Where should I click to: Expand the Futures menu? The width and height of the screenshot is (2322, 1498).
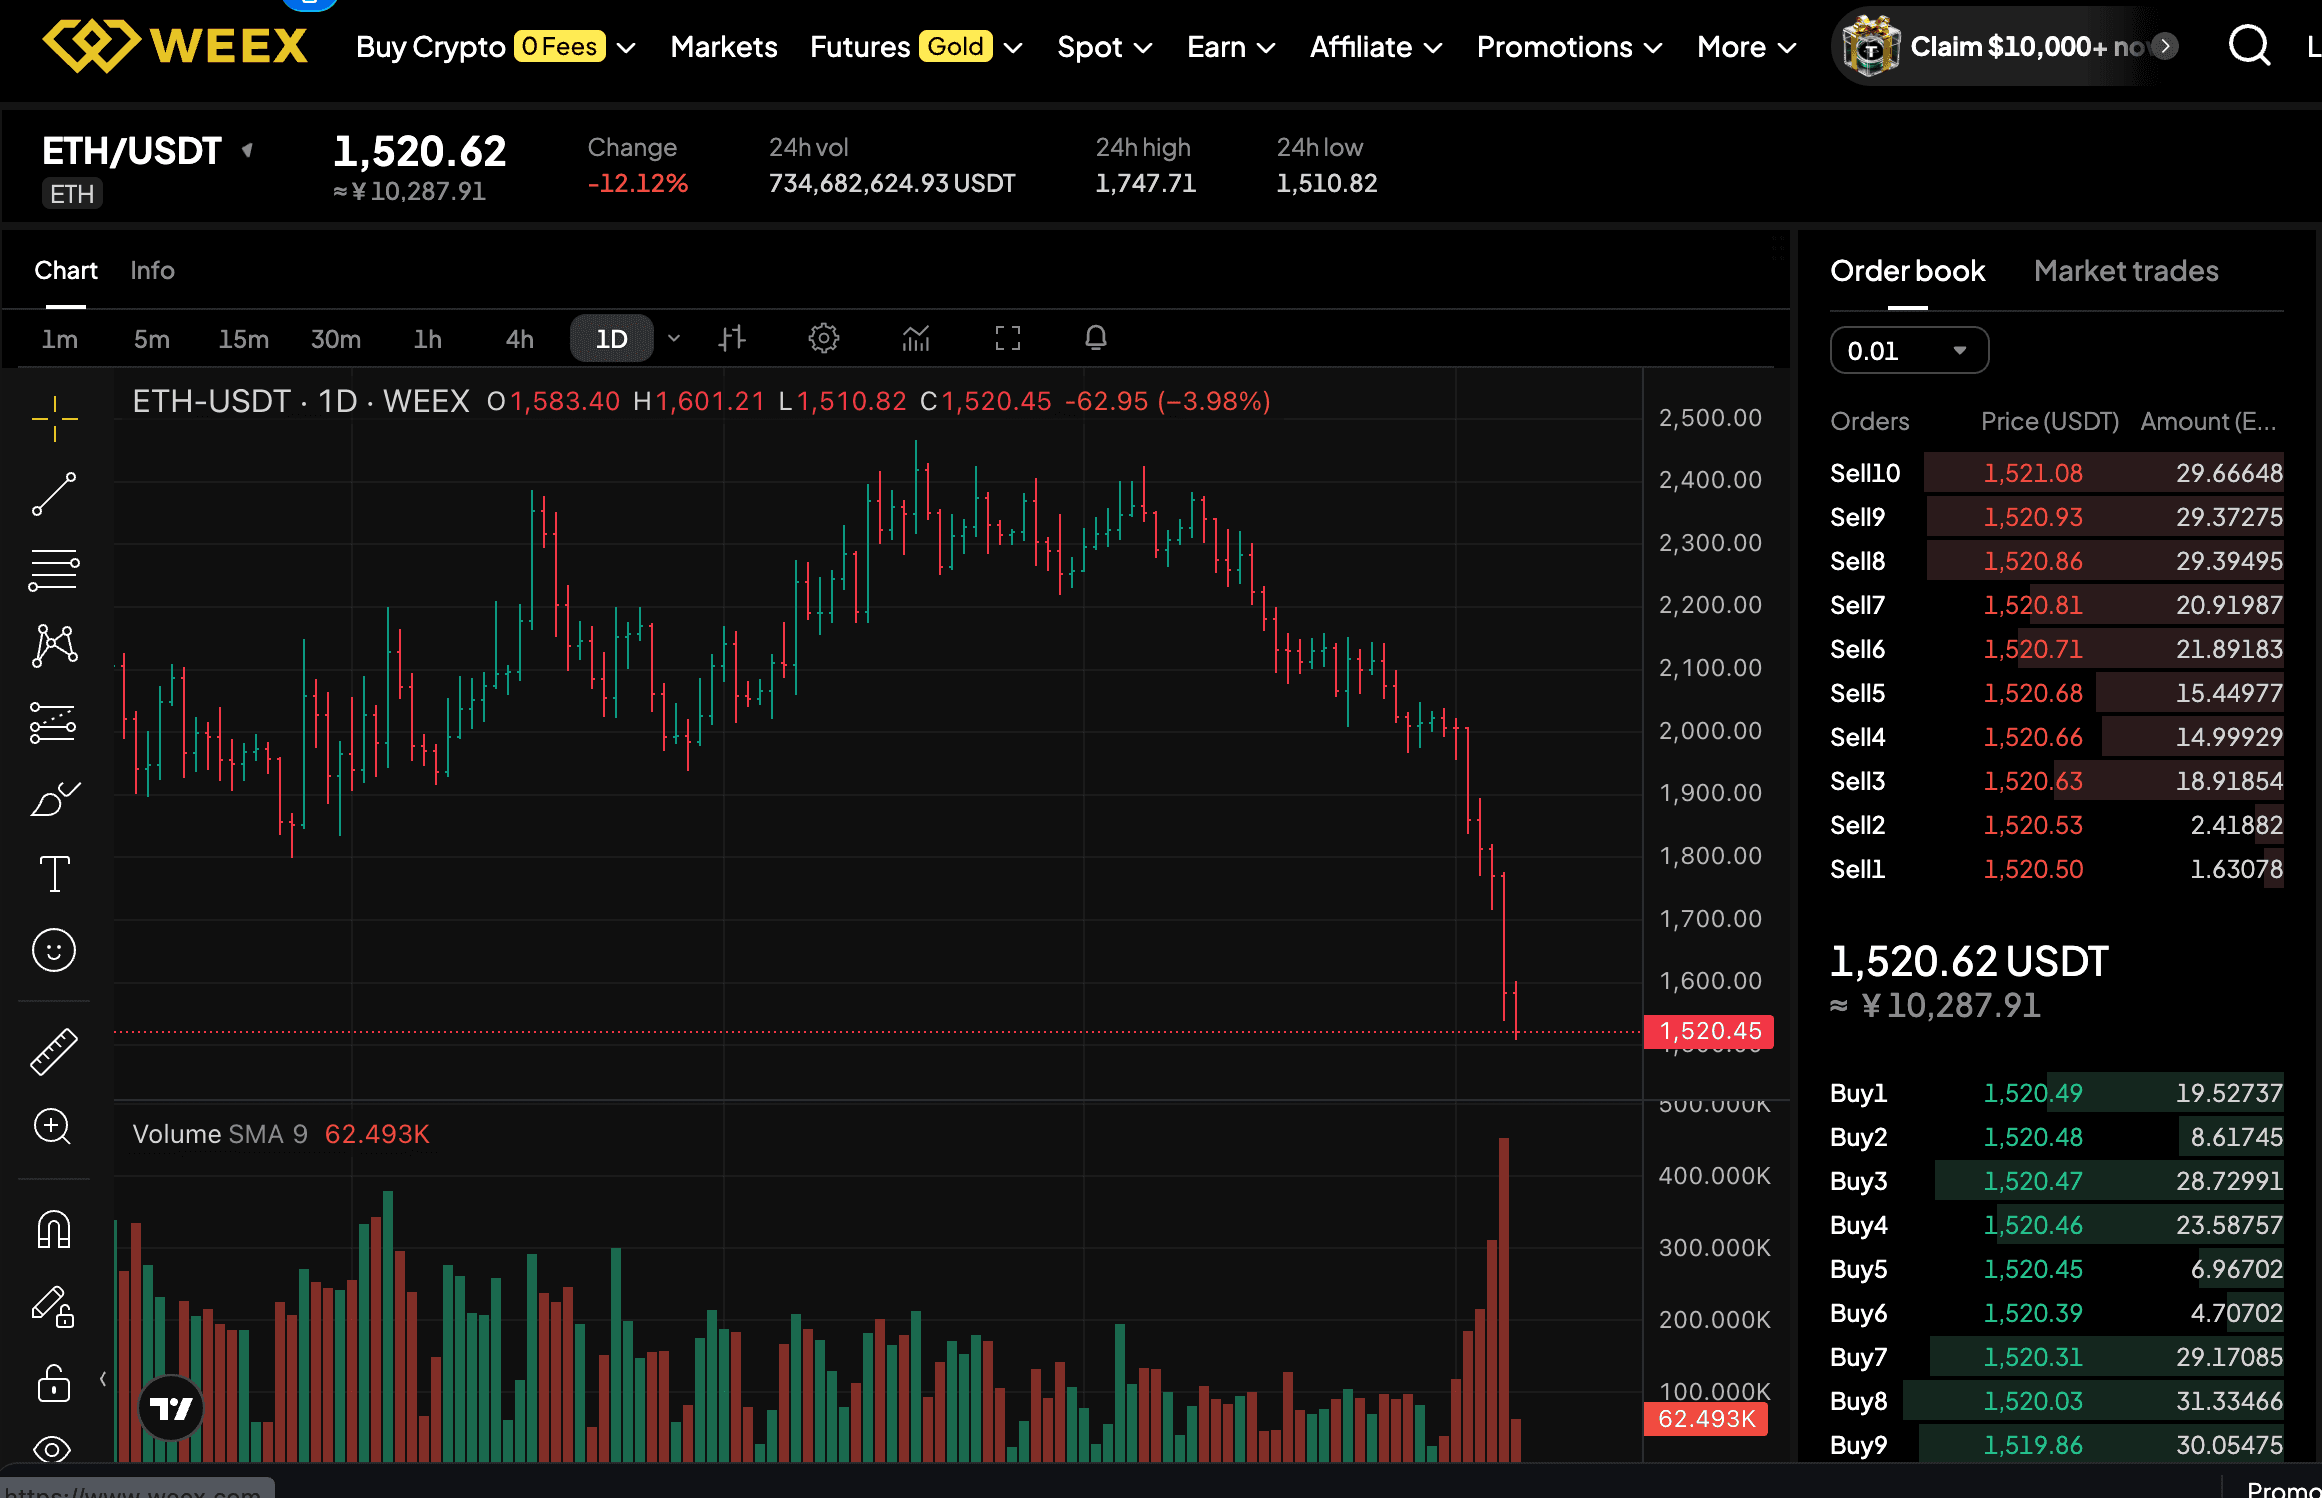916,47
